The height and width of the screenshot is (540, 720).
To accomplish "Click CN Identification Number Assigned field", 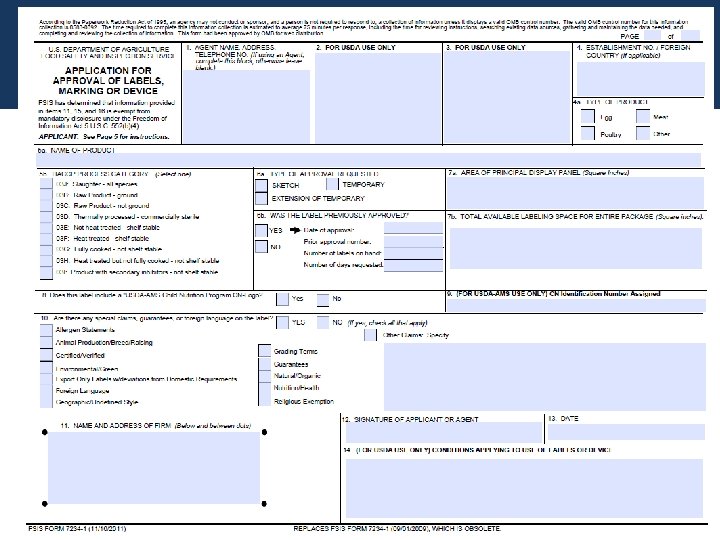I will pyautogui.click(x=576, y=305).
